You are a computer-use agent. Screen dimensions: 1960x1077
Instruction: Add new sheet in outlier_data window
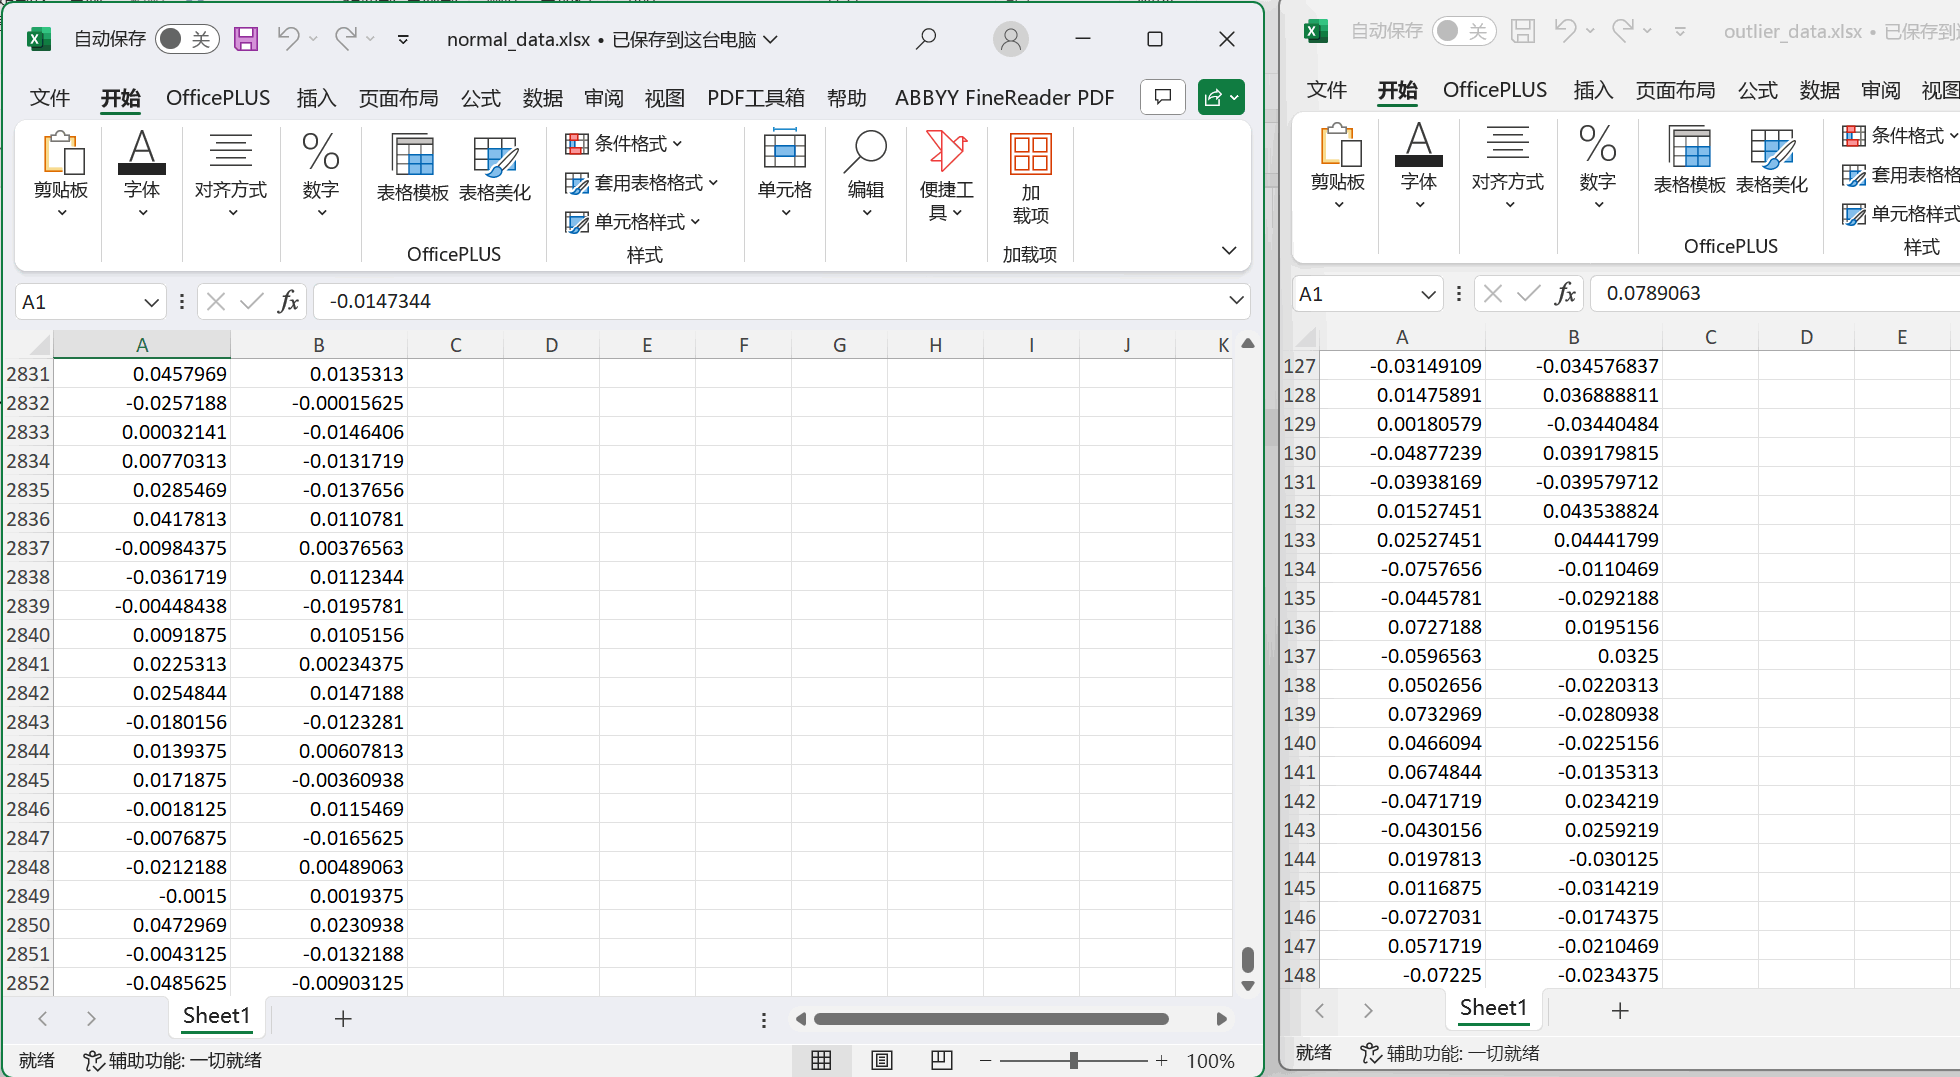(1620, 1010)
